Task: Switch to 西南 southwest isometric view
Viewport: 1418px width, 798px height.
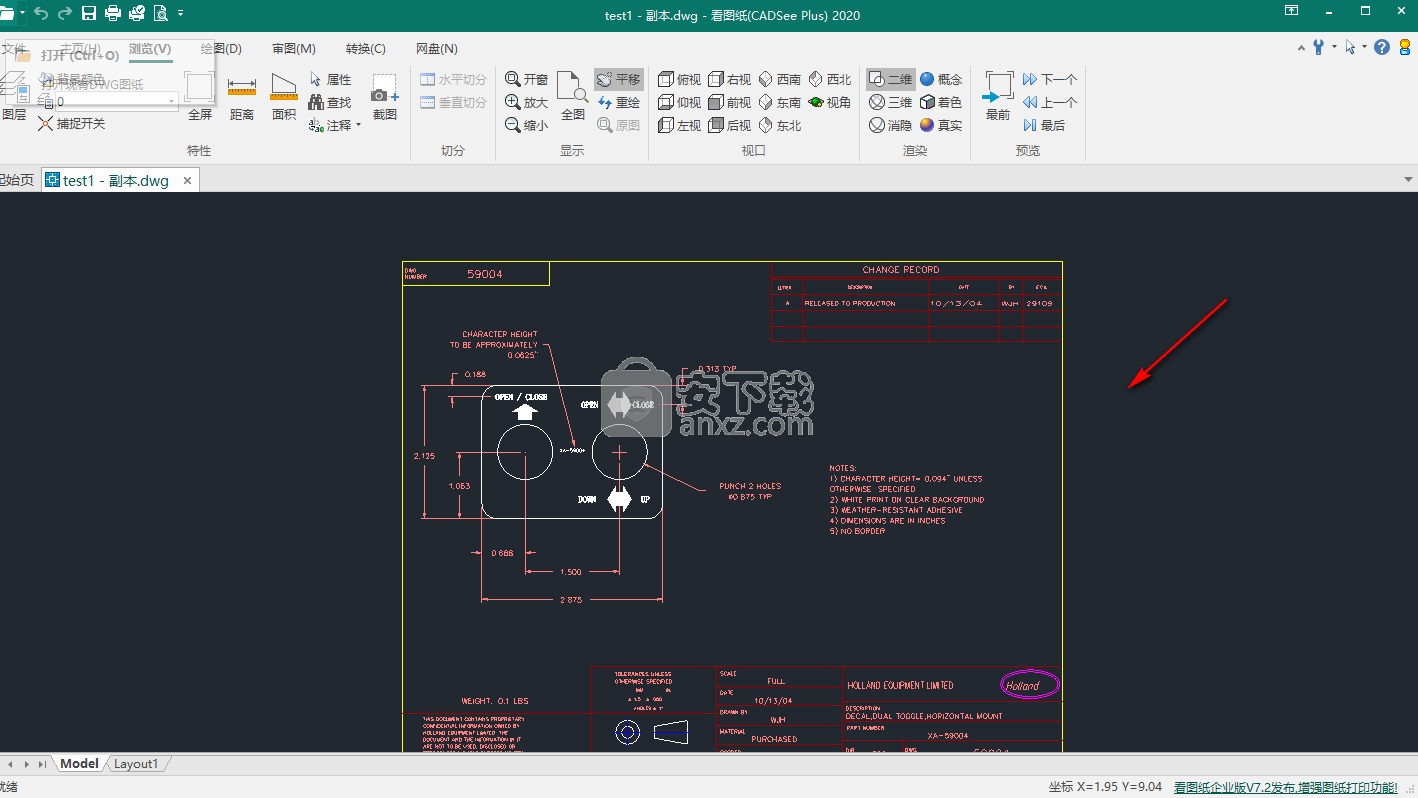Action: [779, 79]
